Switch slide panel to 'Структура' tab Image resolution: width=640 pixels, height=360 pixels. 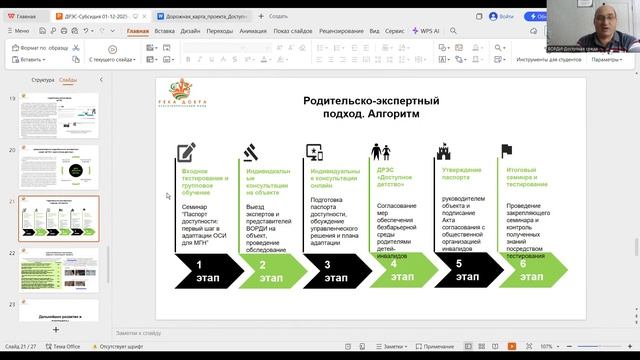coord(43,80)
